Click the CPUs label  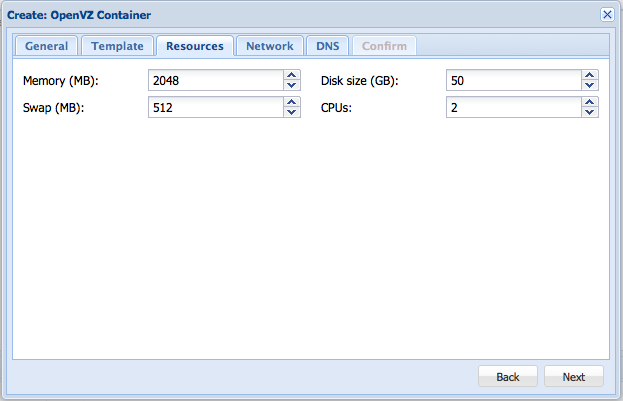[336, 108]
